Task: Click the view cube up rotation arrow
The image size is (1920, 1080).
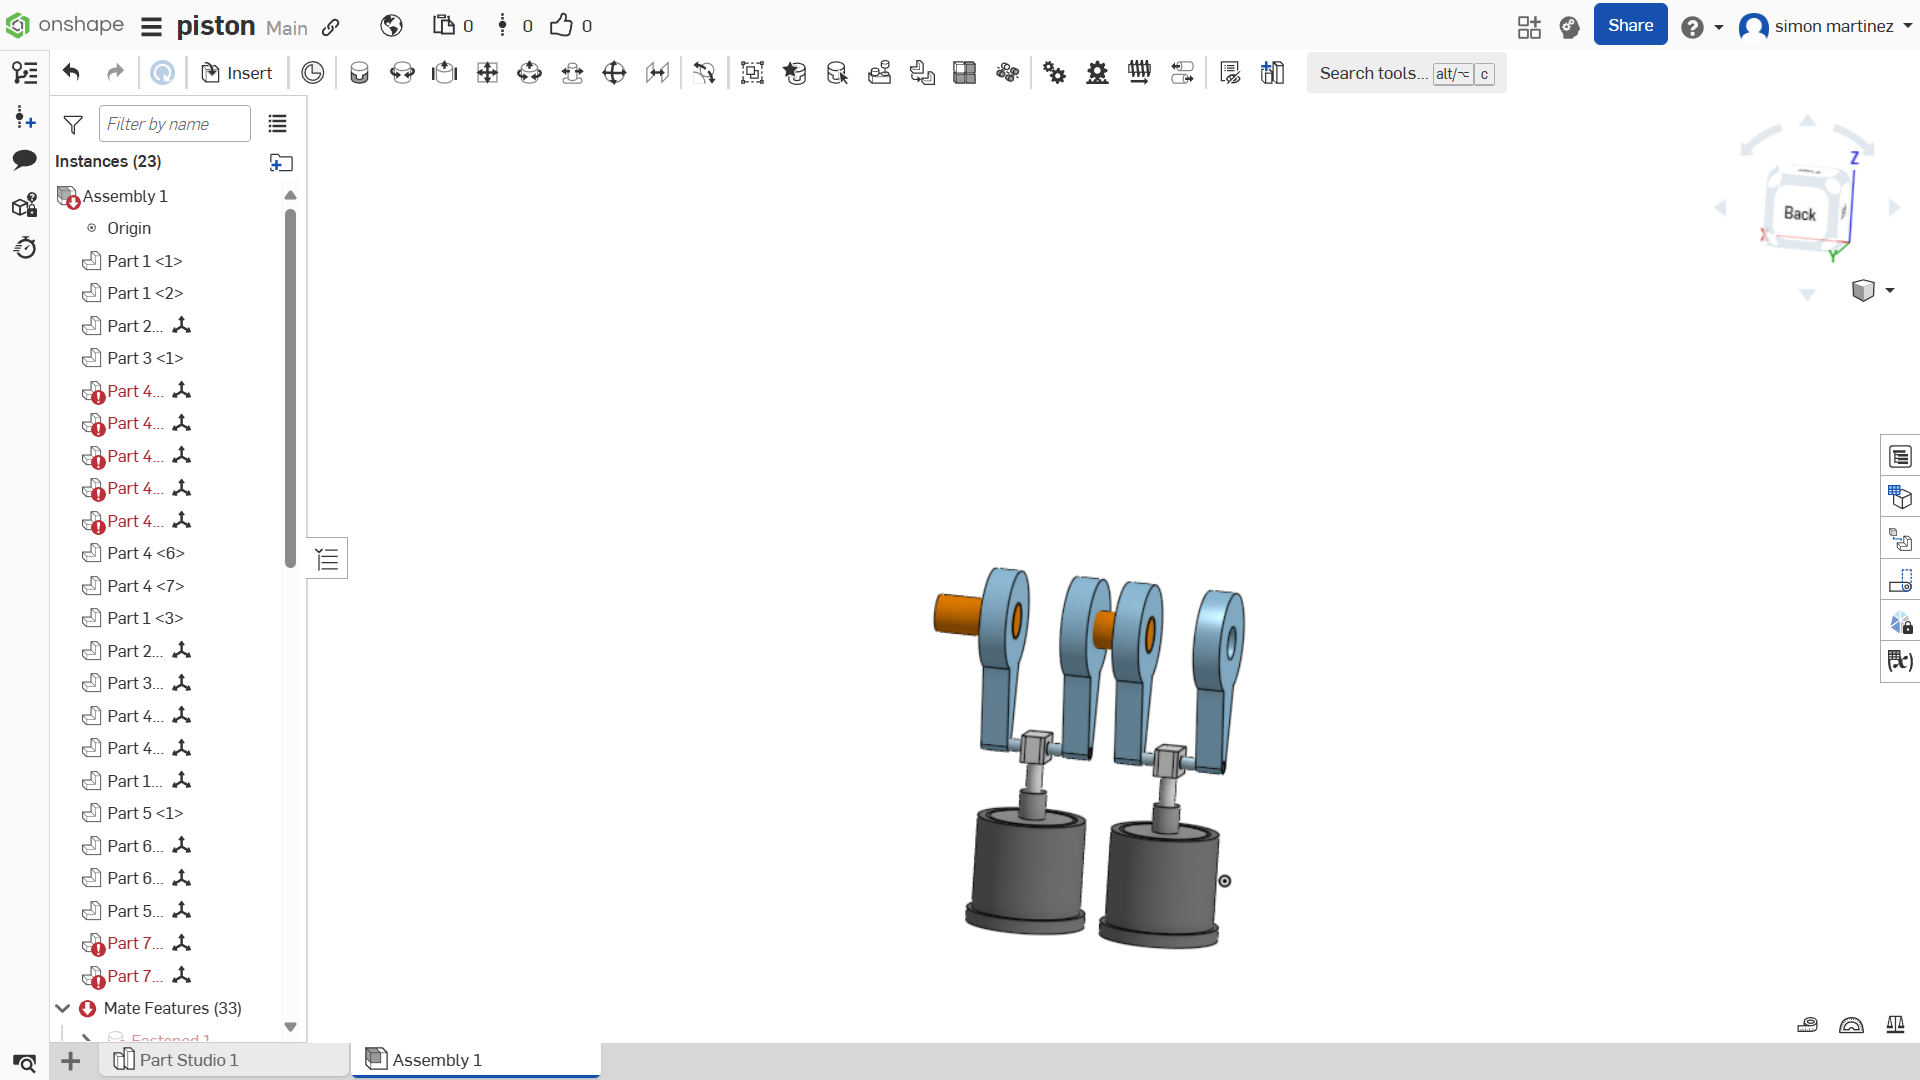Action: pyautogui.click(x=1807, y=121)
